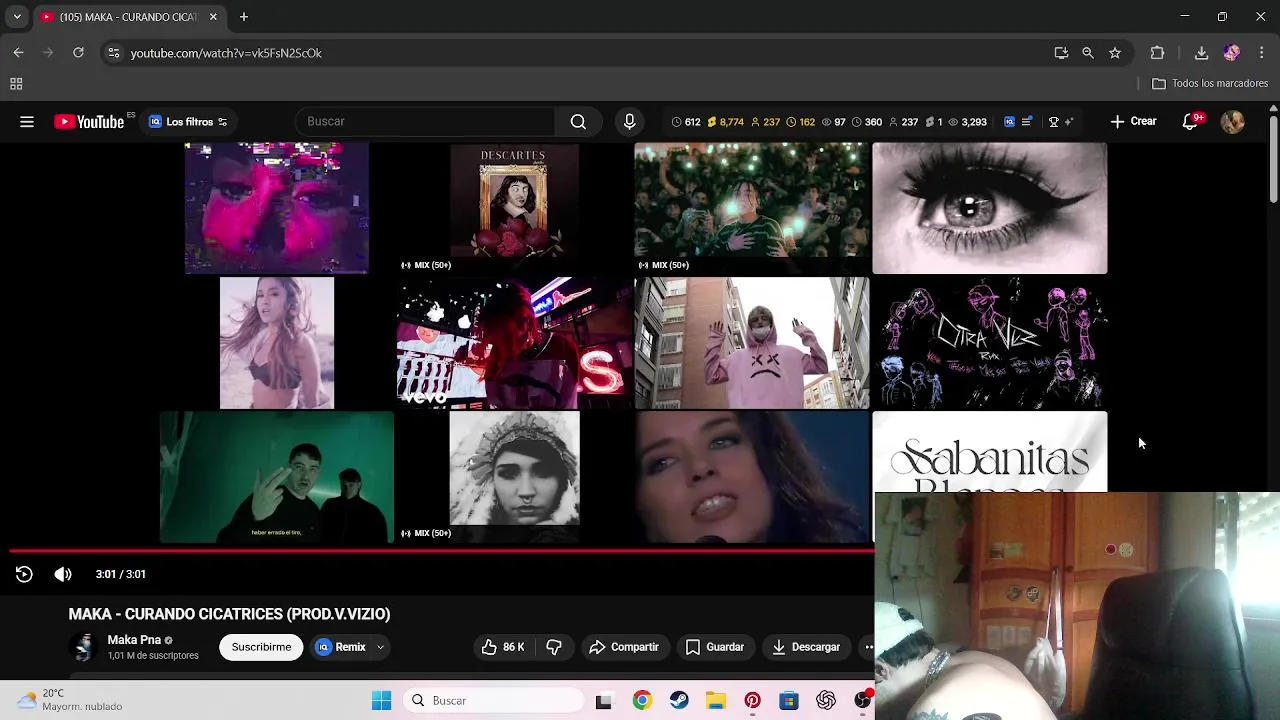The height and width of the screenshot is (720, 1280).
Task: Click the blue vidIQ logo in stats bar
Action: (1009, 122)
